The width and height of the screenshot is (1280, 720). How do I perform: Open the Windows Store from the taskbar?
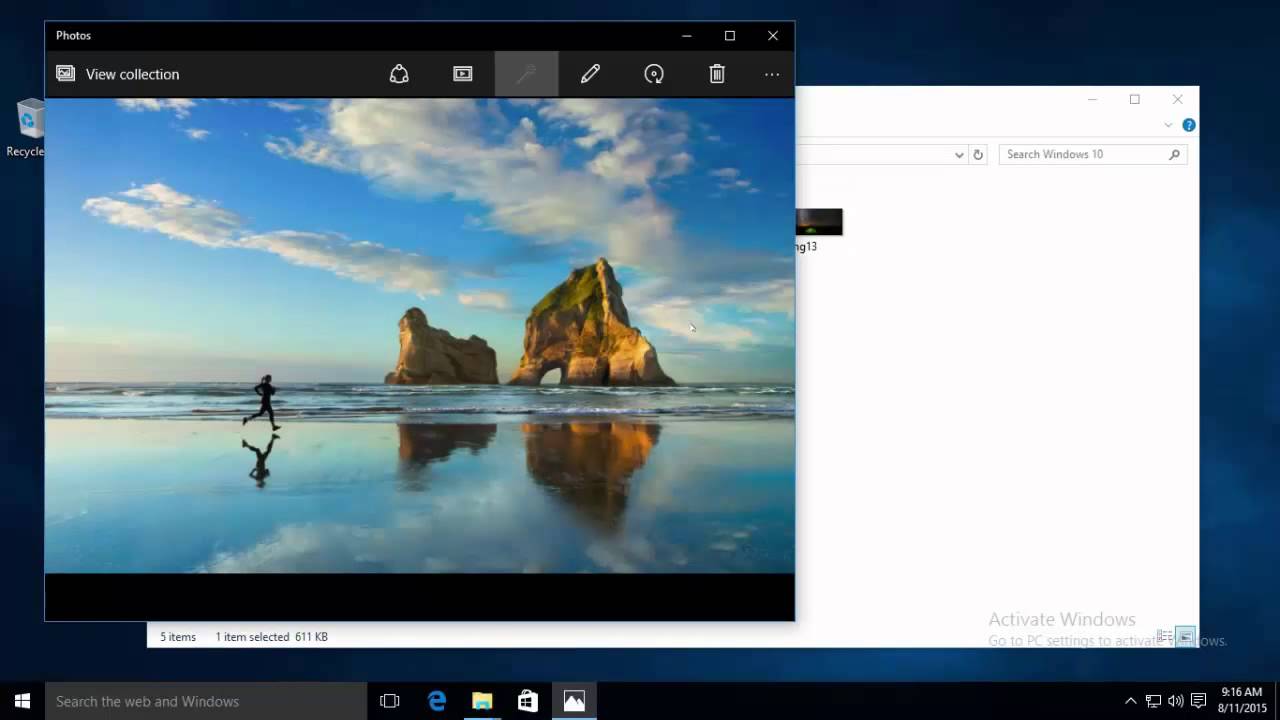point(526,701)
